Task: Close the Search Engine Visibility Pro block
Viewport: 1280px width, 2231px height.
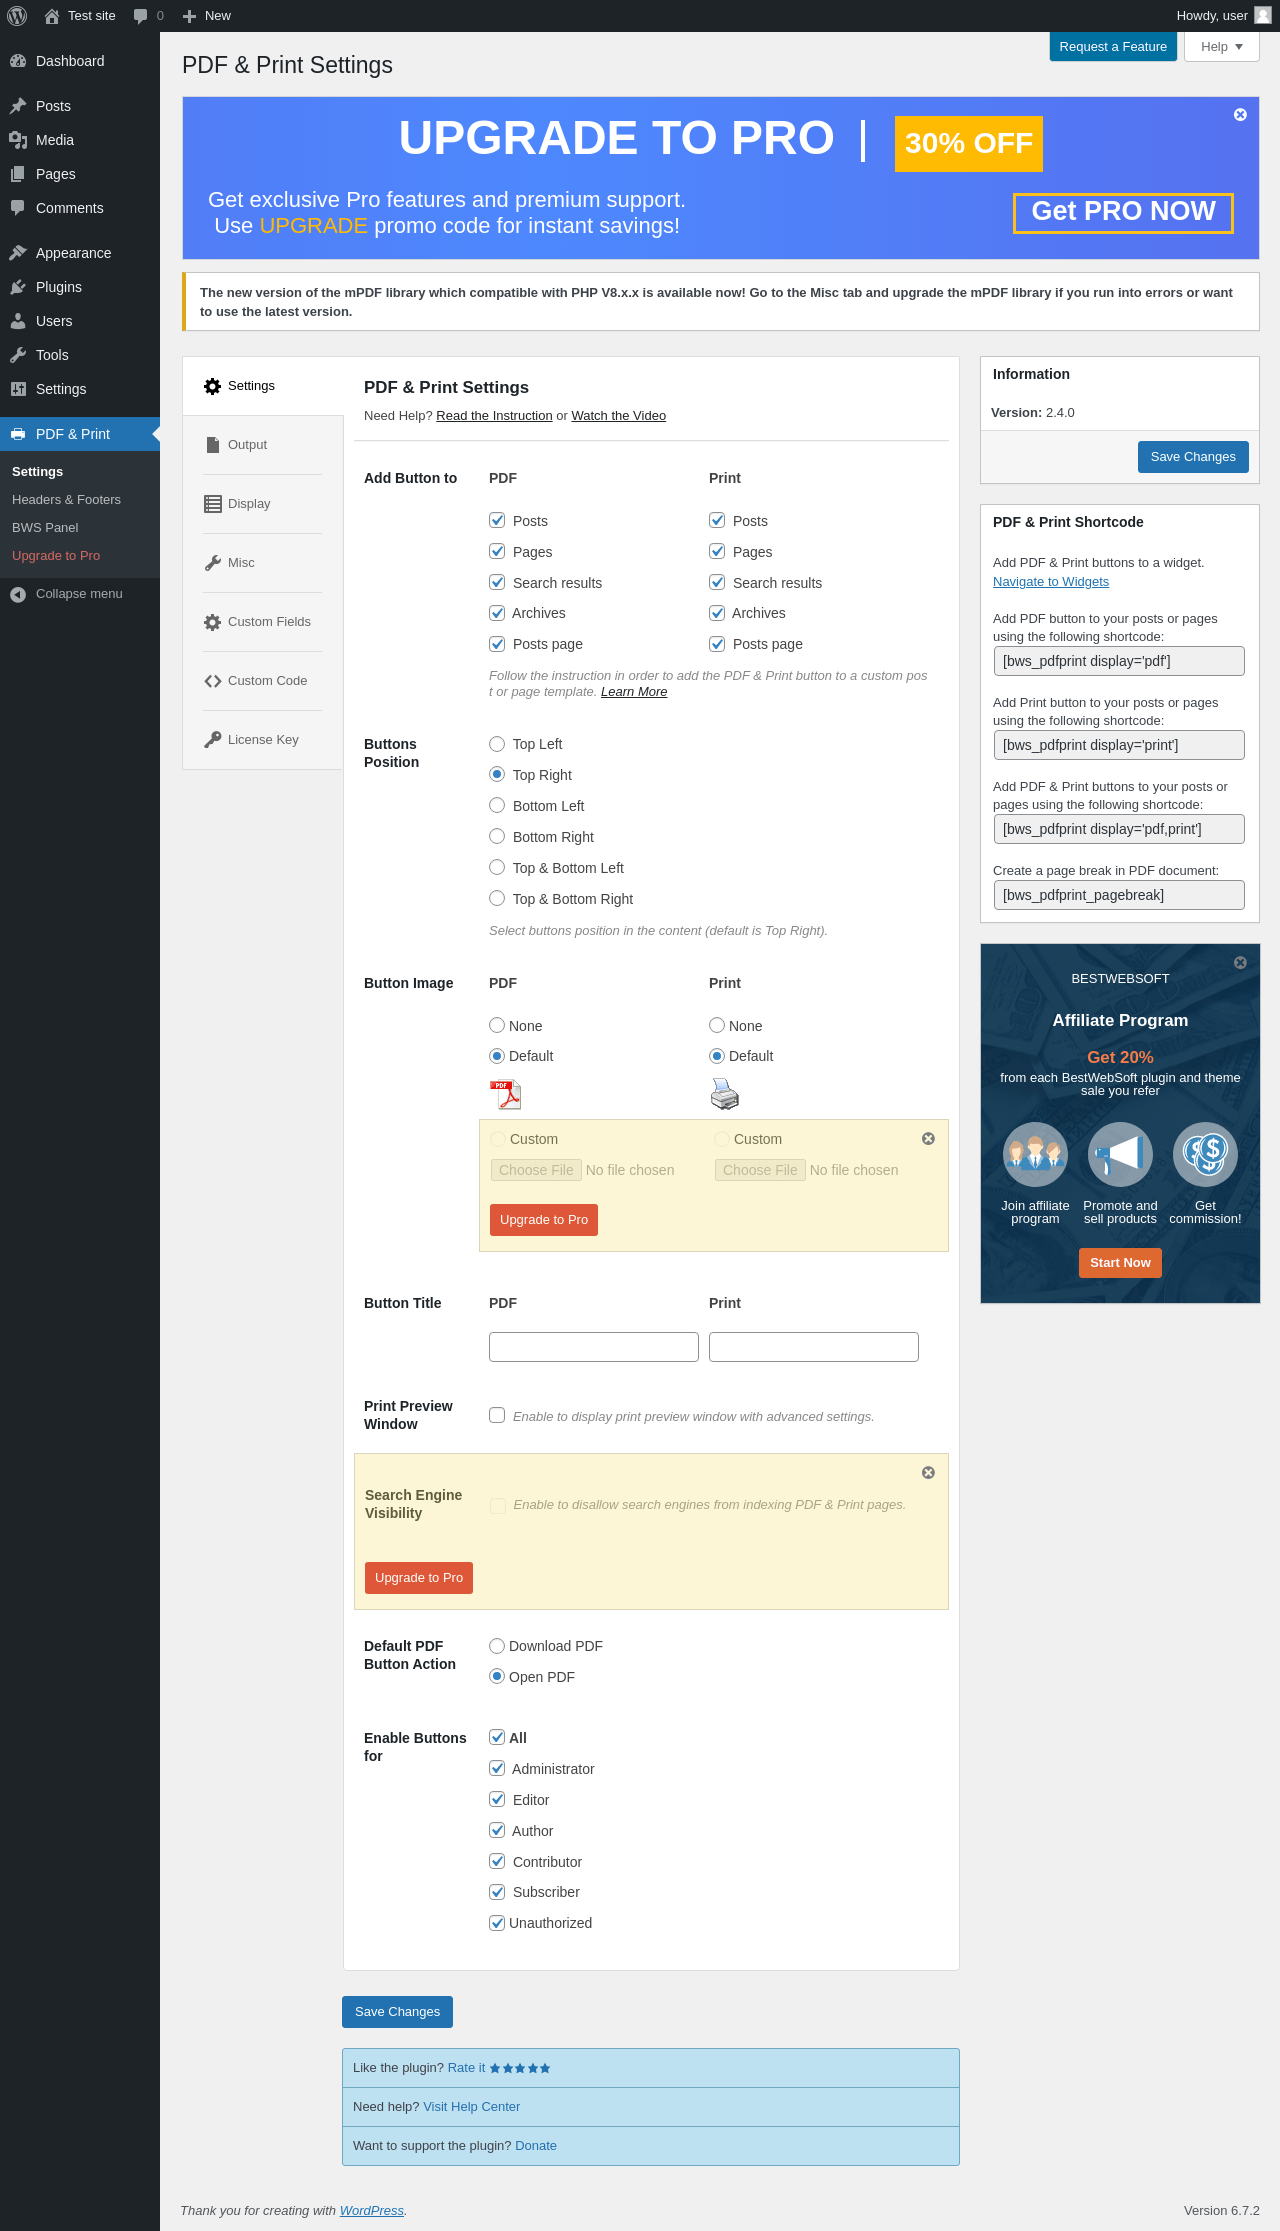Action: click(928, 1473)
